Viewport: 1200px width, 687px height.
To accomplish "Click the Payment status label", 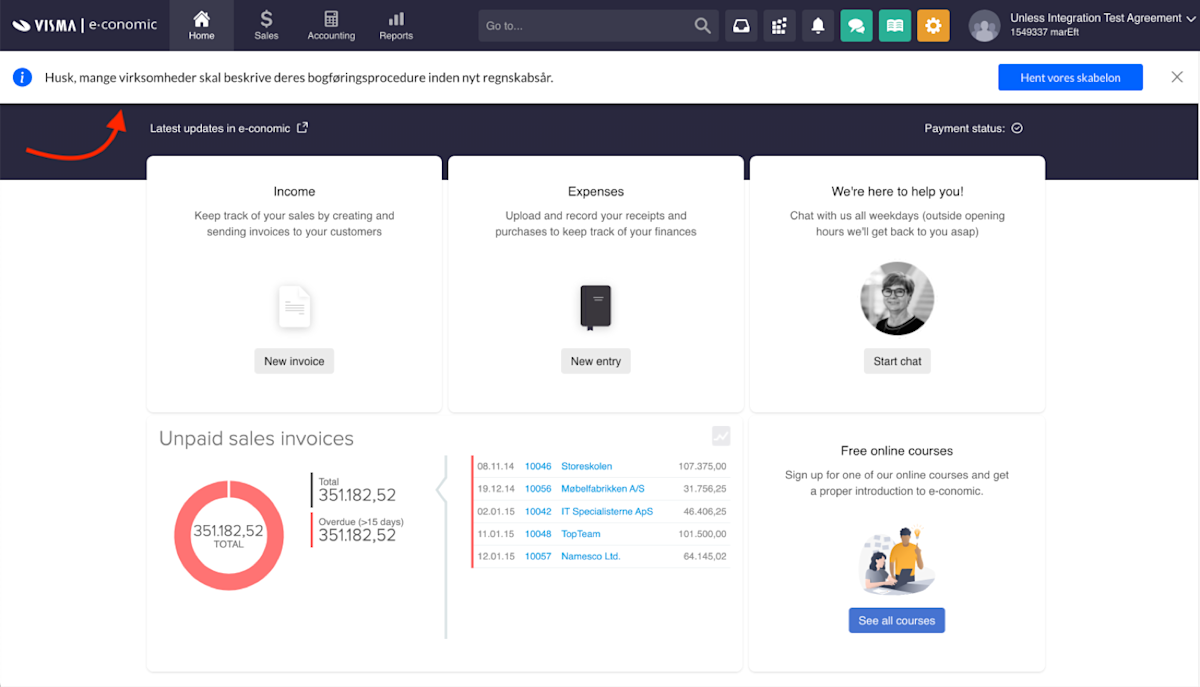I will (965, 128).
